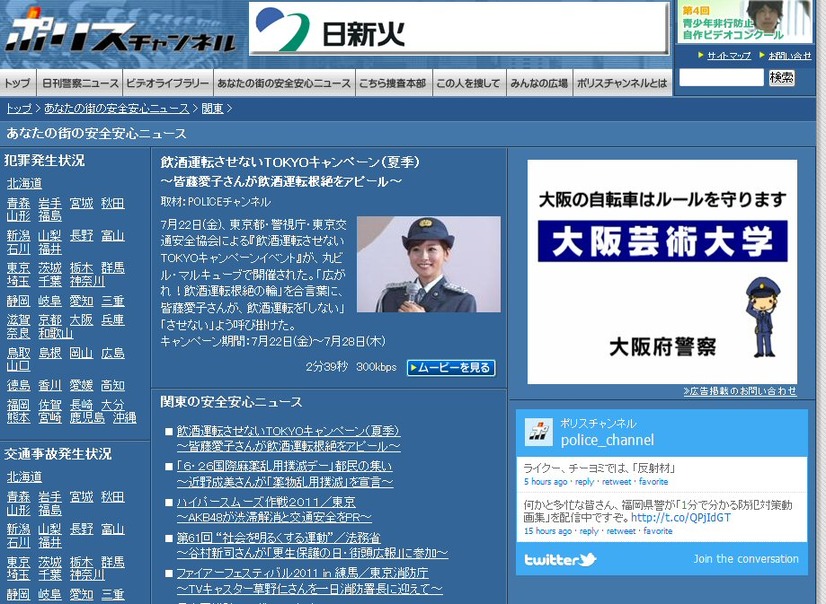Open the みんなの広場 tab
The image size is (826, 604).
[539, 83]
